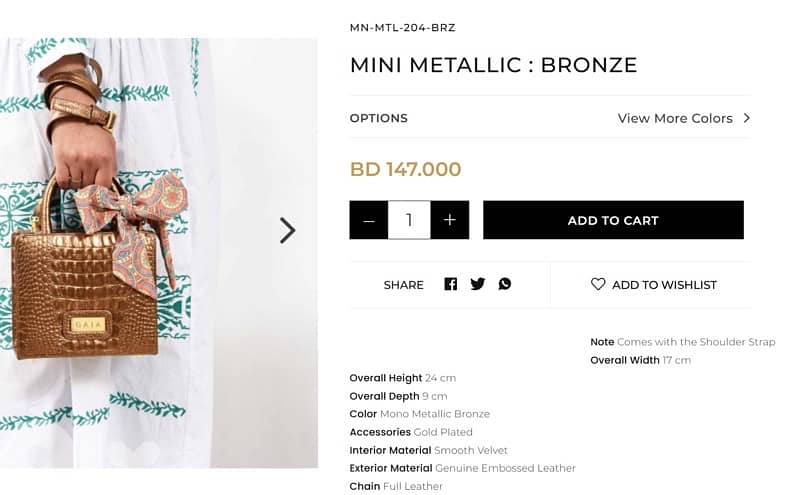
Task: Click the Add to Wishlist text
Action: click(x=664, y=285)
